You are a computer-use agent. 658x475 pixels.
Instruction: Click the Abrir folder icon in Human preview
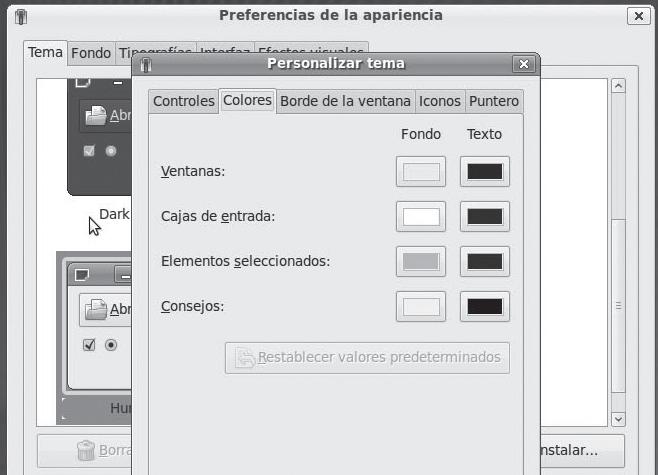96,310
